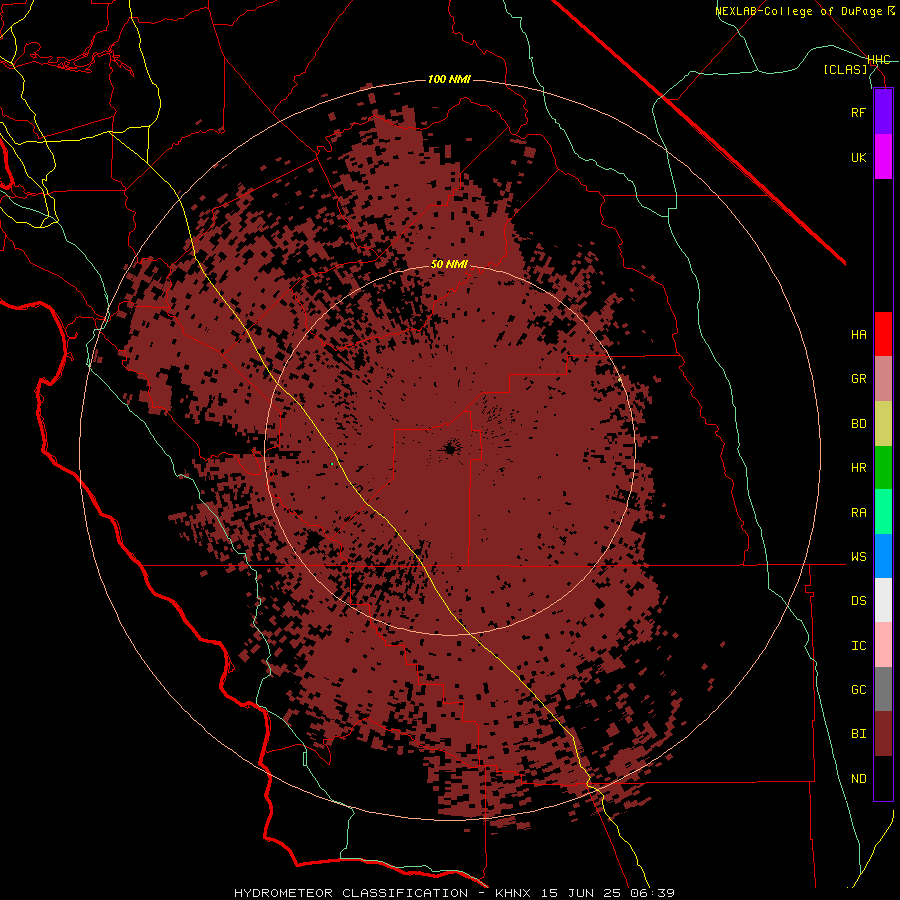This screenshot has height=900, width=900.
Task: Select the pink GR legend swatch
Action: point(883,379)
